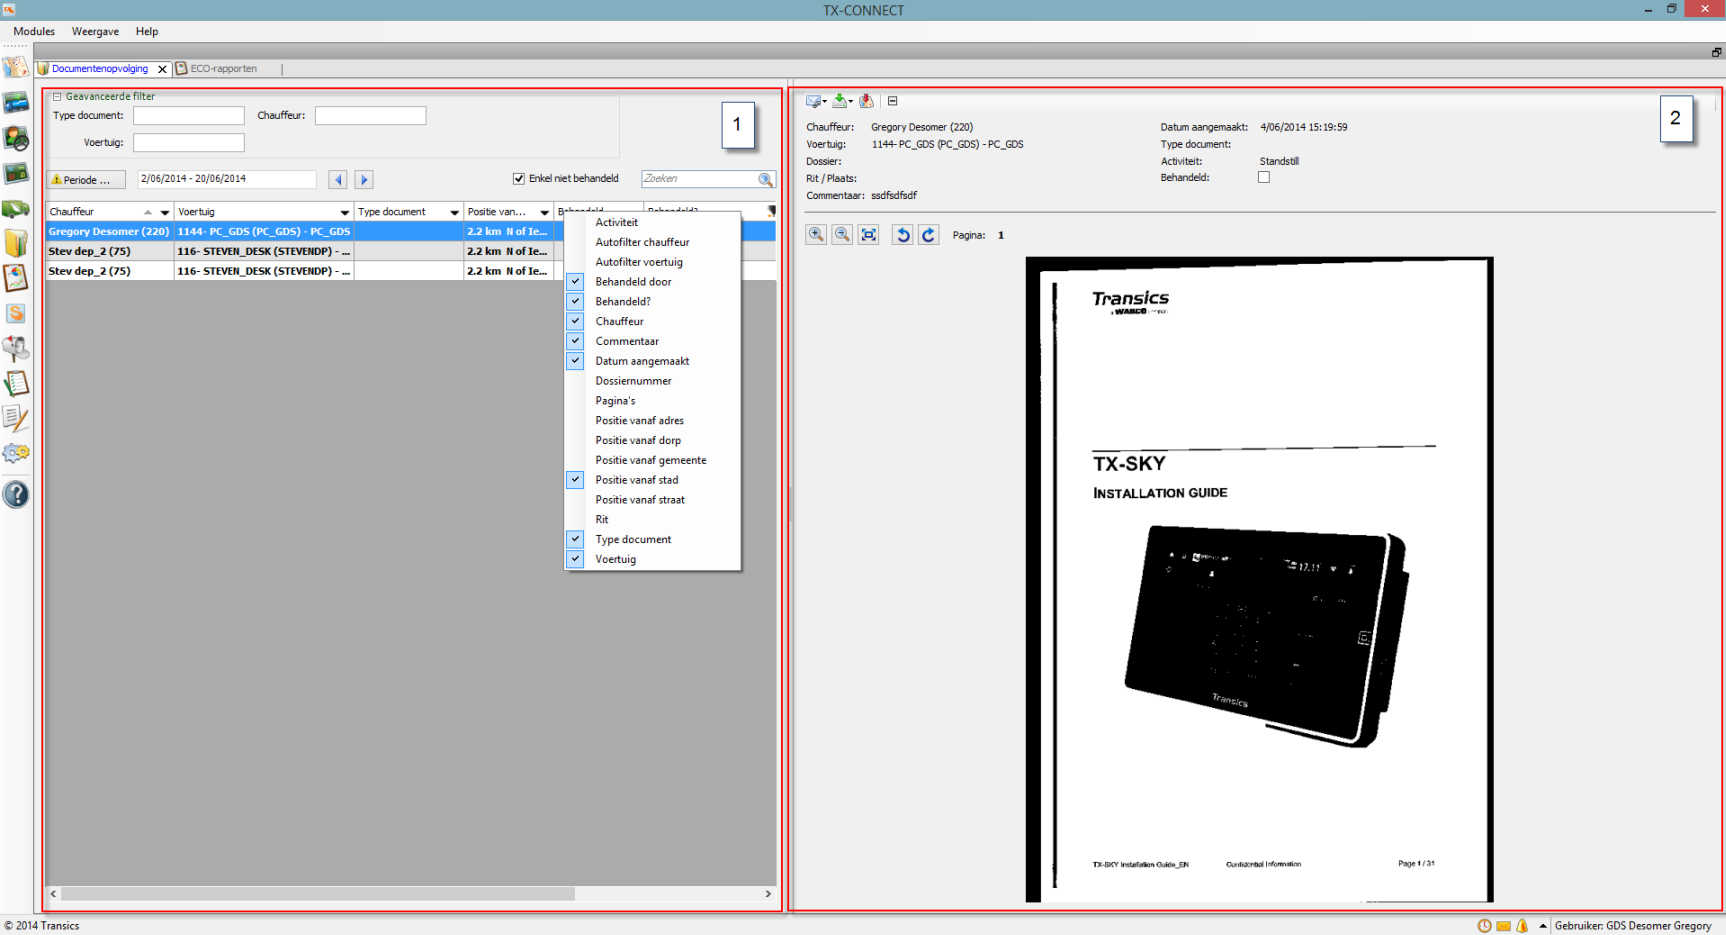Open the yellow documents folder module
Image resolution: width=1726 pixels, height=935 pixels.
click(15, 243)
